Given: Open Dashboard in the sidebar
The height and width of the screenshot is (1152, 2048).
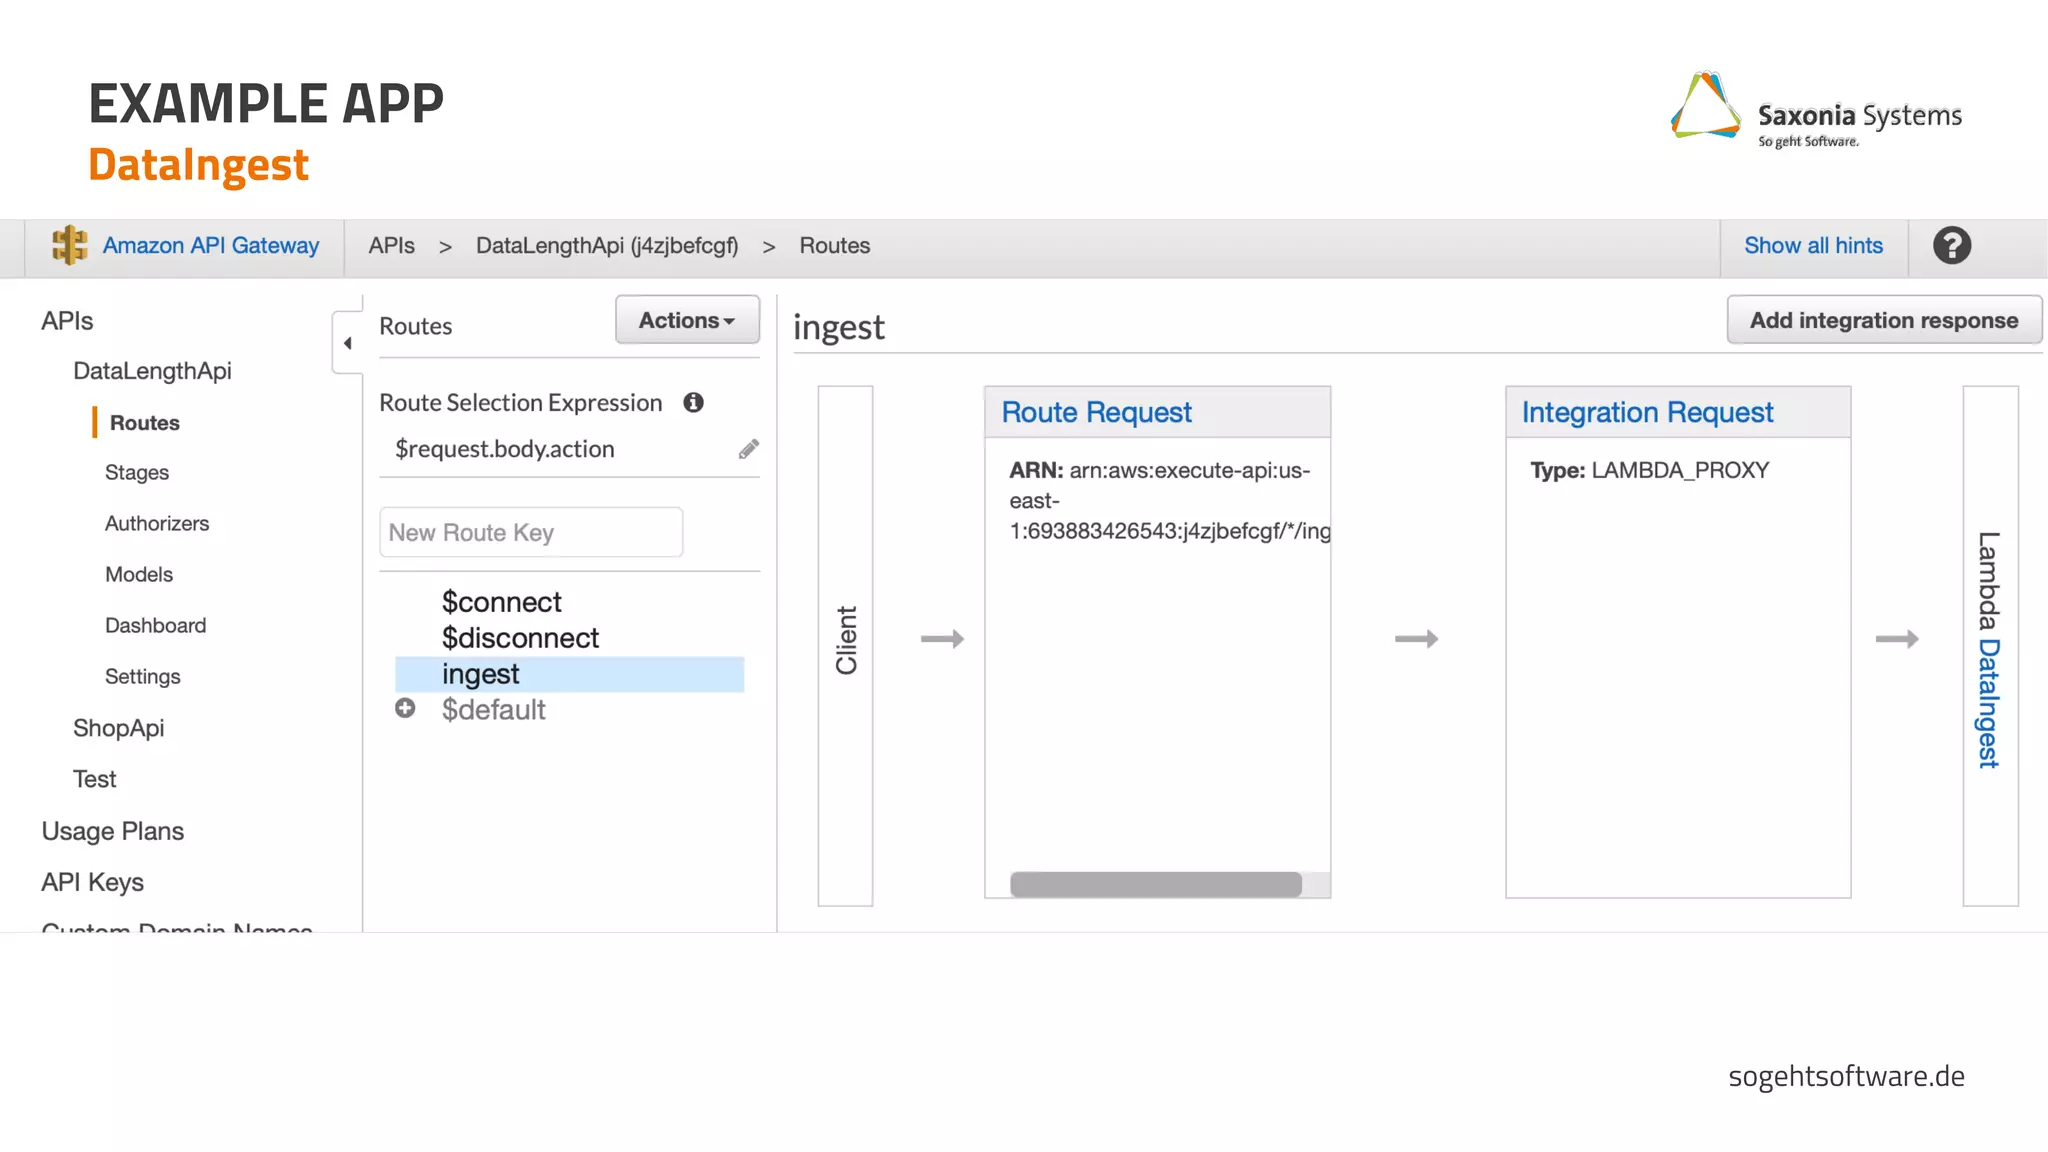Looking at the screenshot, I should (155, 625).
